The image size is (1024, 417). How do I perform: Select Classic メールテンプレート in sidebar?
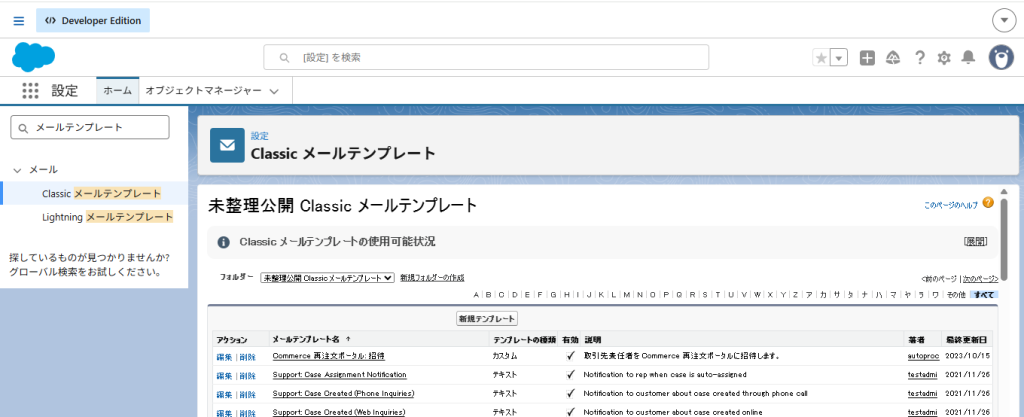101,193
